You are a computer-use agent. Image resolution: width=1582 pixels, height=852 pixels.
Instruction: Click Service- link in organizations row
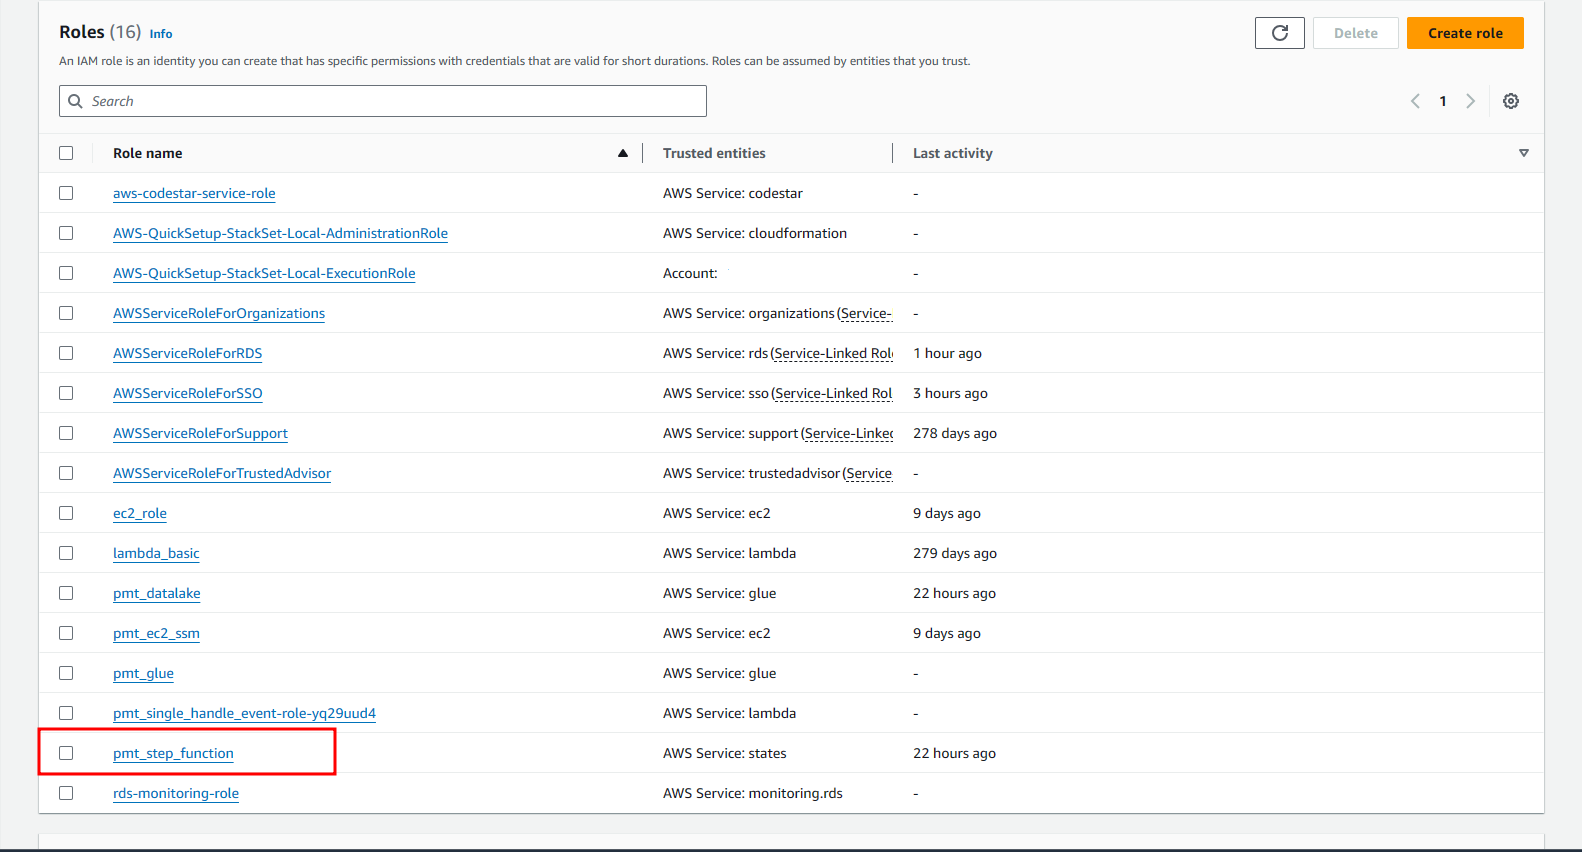click(x=866, y=313)
